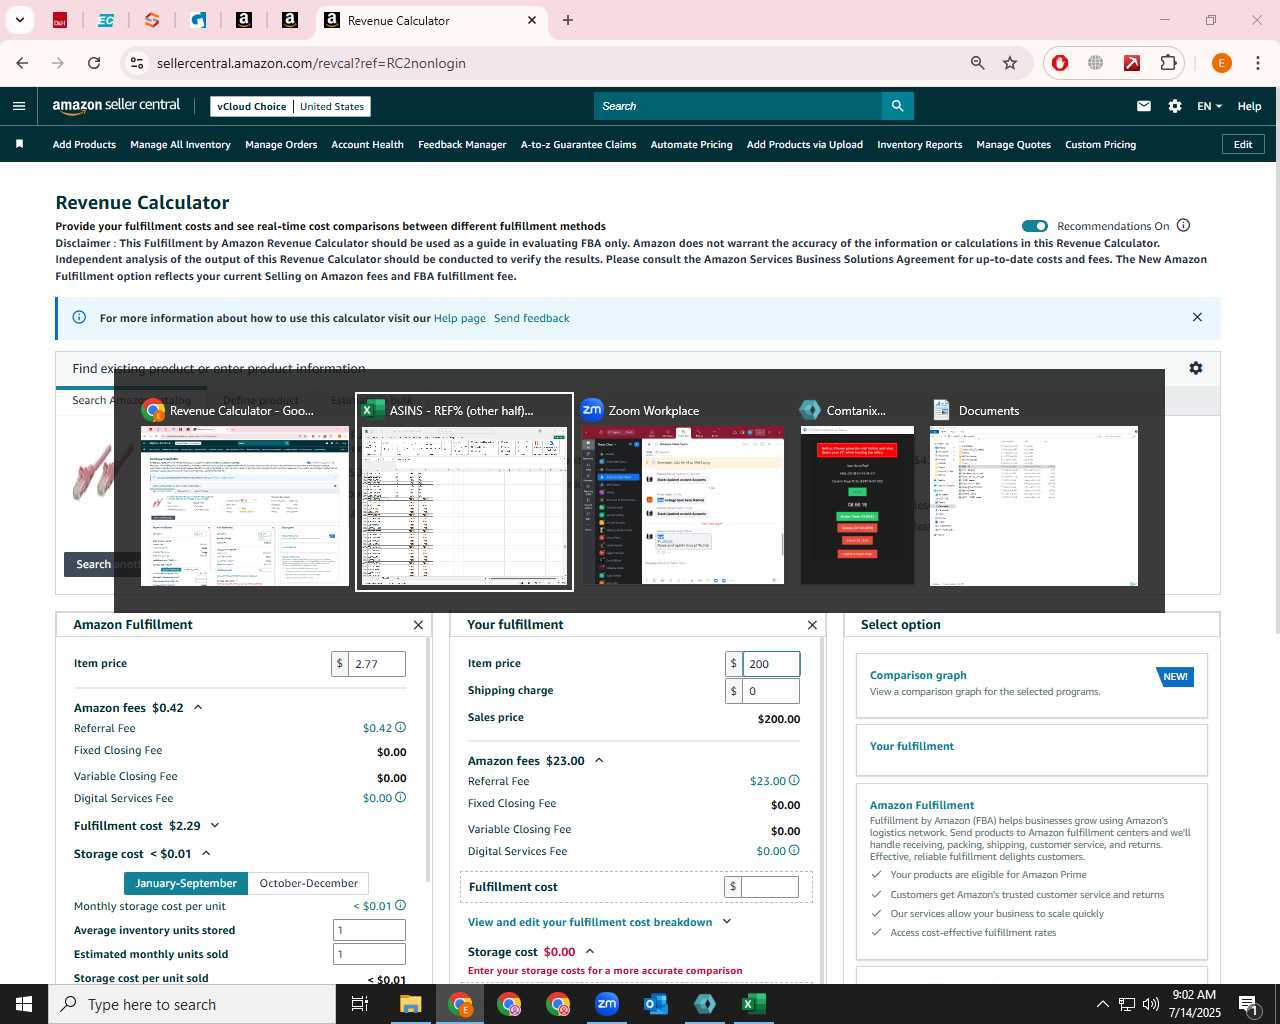Select Amazon Fulfillment option card
Viewport: 1280px width, 1024px height.
[1031, 872]
